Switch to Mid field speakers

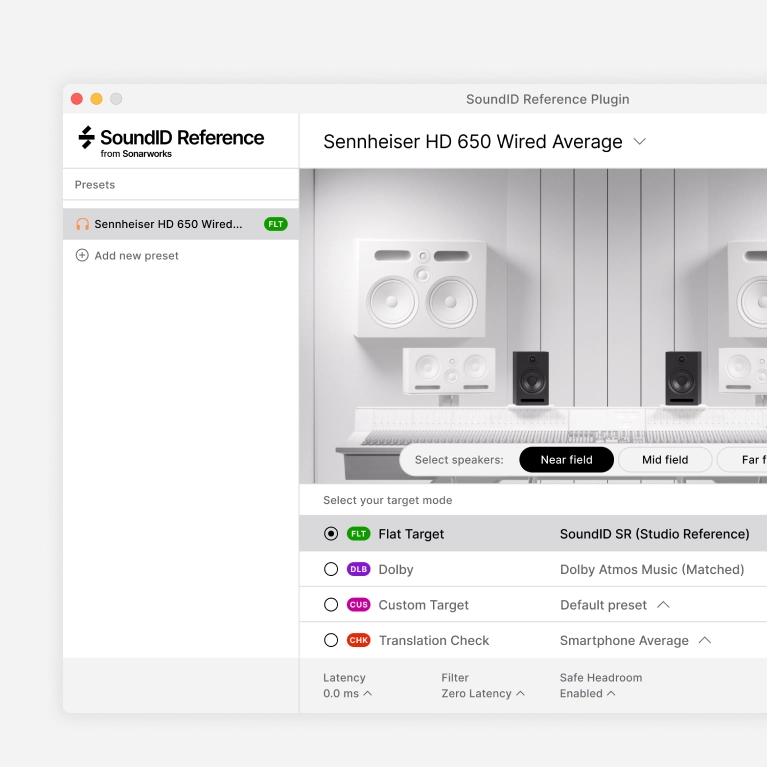pos(665,460)
